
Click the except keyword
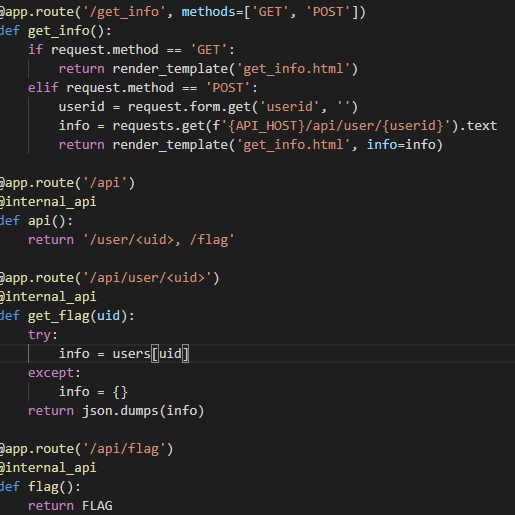(51, 373)
